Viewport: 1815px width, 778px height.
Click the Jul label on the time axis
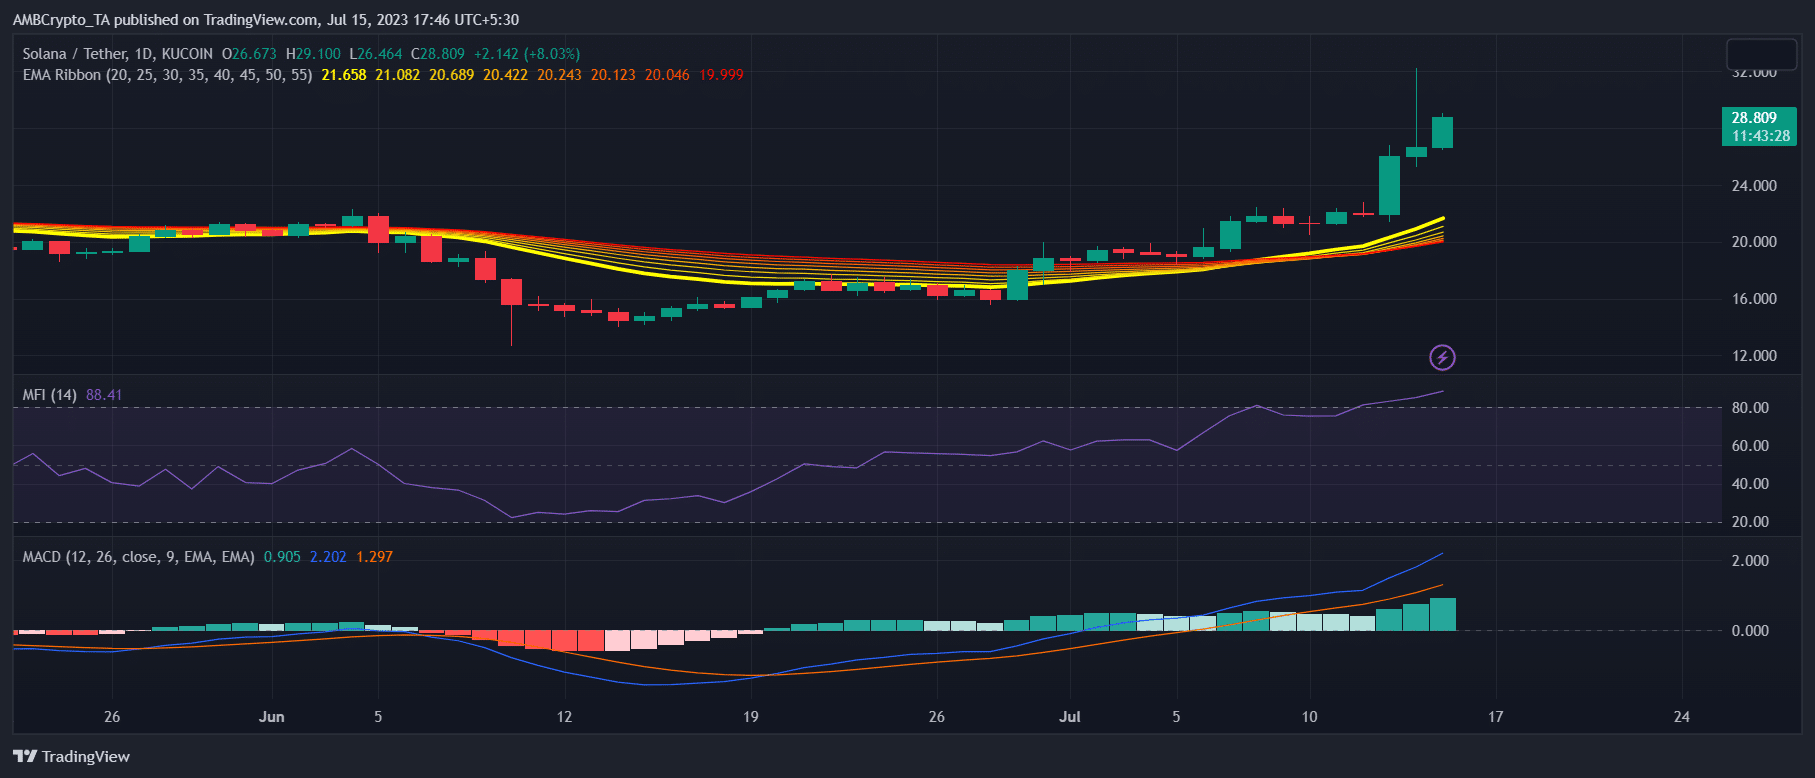[x=1070, y=717]
